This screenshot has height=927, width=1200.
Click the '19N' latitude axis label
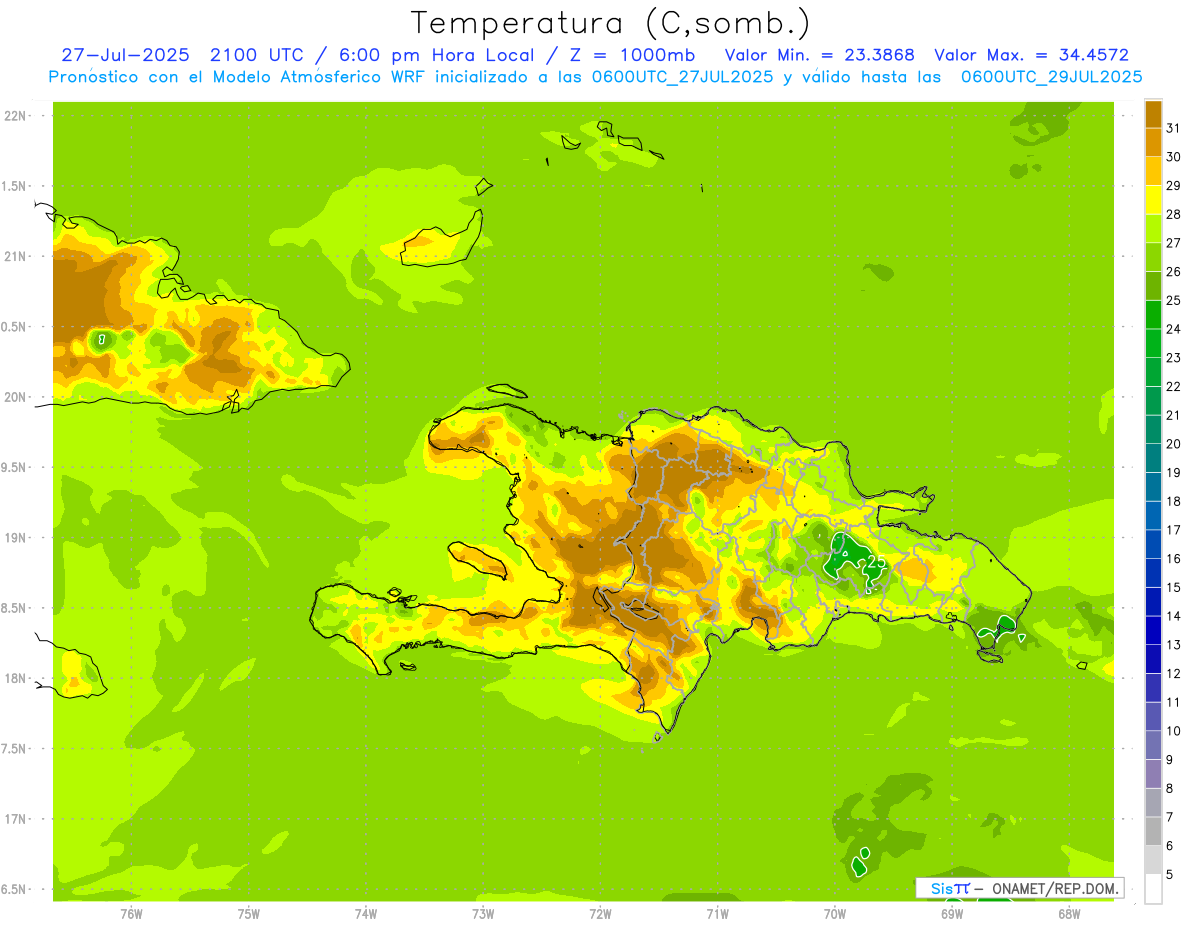(15, 537)
